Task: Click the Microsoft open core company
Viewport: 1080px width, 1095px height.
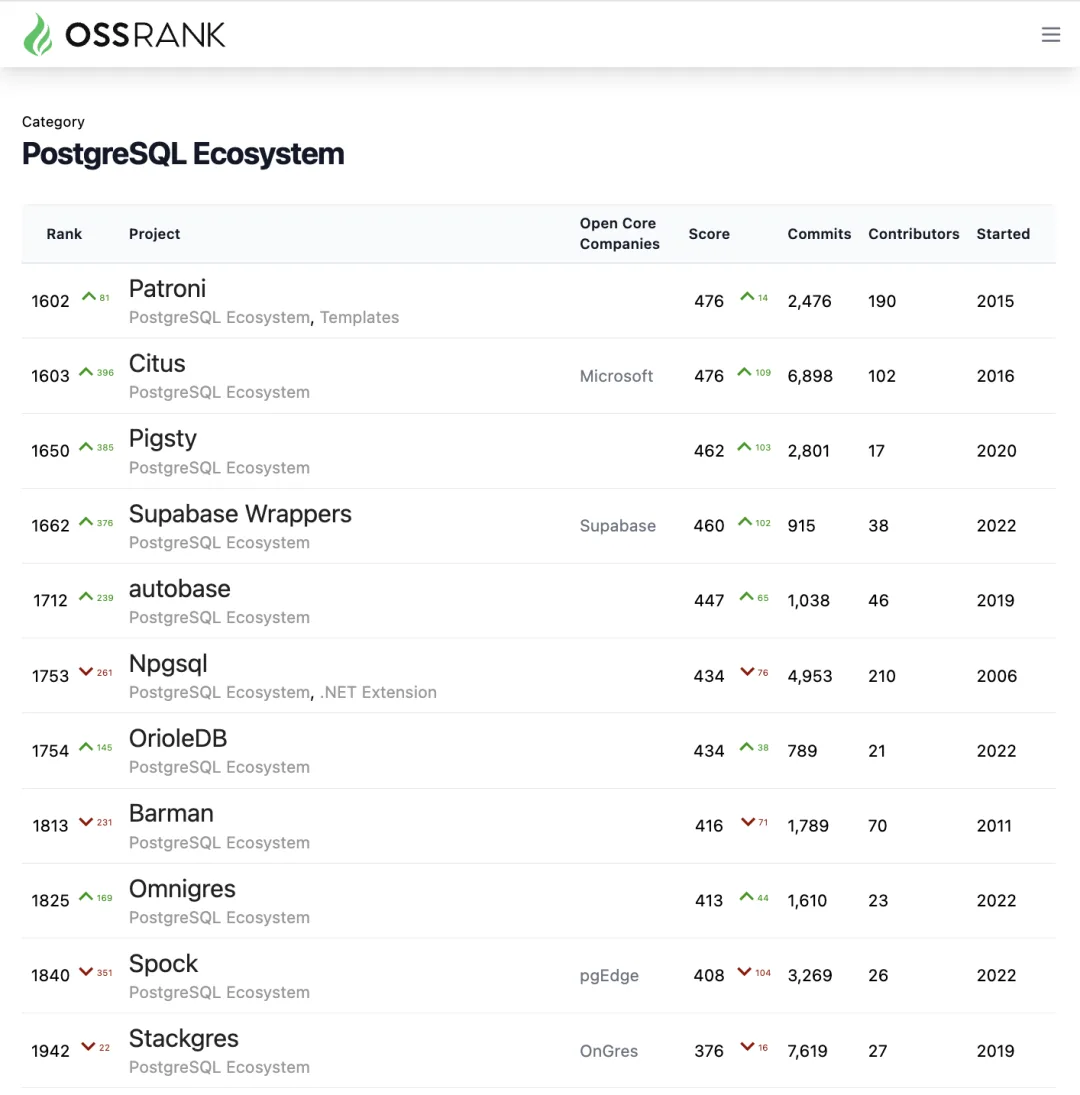Action: point(616,376)
